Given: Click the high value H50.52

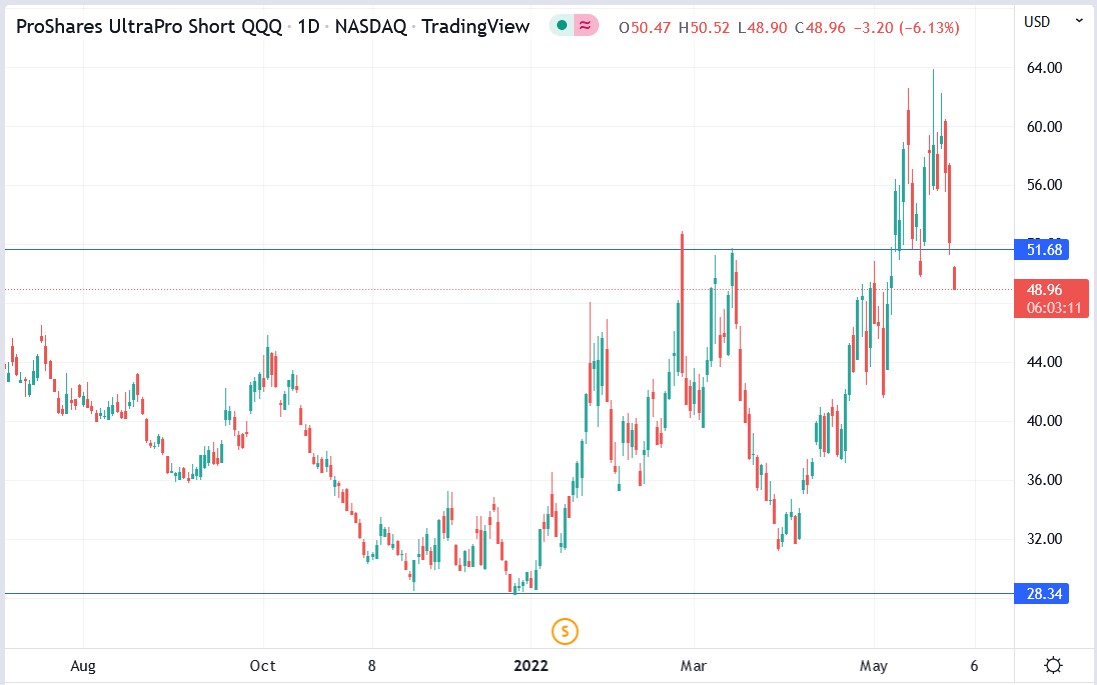Looking at the screenshot, I should 704,28.
